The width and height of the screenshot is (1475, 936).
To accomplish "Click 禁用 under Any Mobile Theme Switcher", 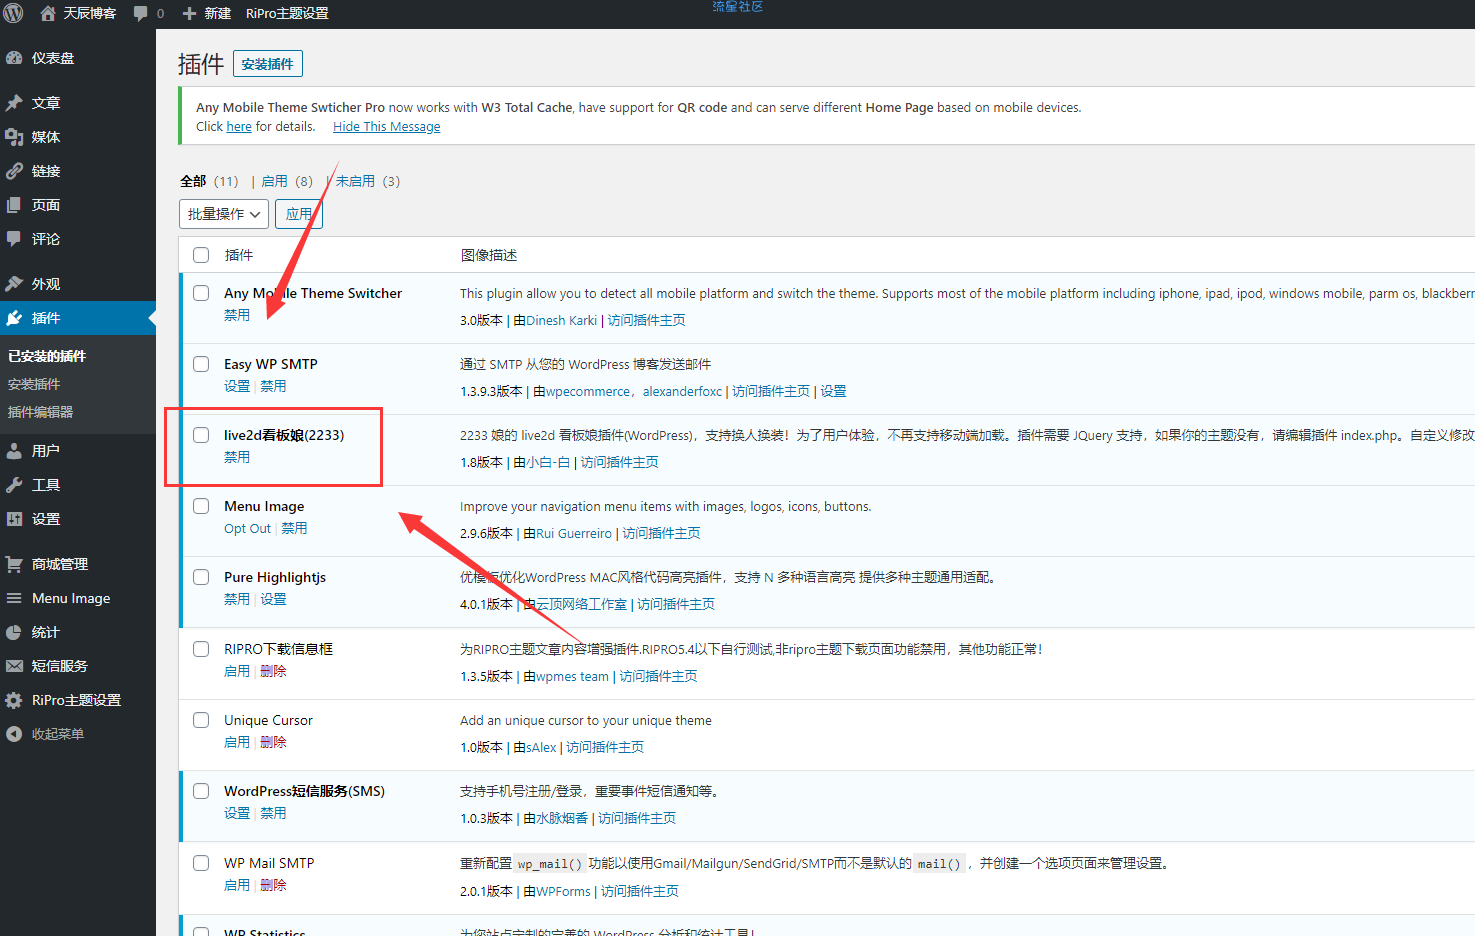I will (237, 315).
